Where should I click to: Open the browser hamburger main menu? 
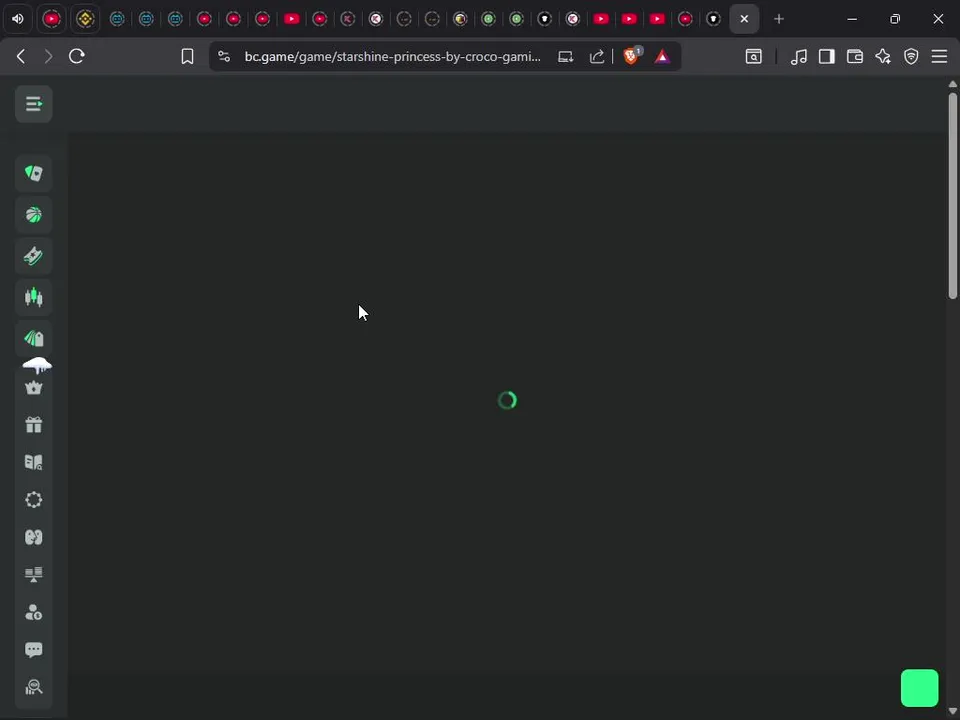pyautogui.click(x=939, y=56)
